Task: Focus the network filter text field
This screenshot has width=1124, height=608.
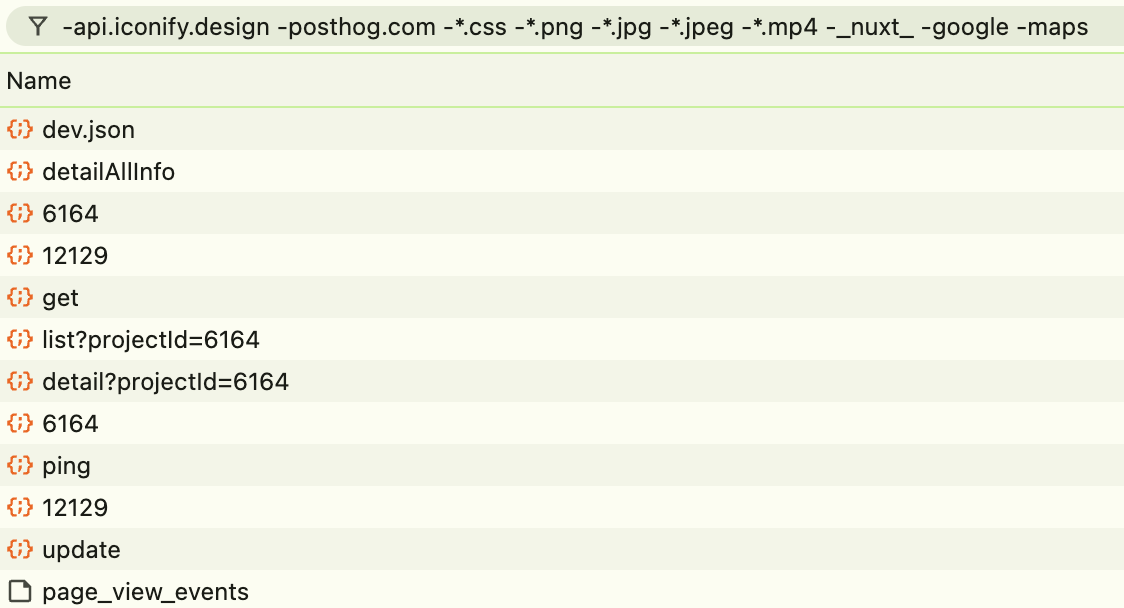Action: [575, 27]
